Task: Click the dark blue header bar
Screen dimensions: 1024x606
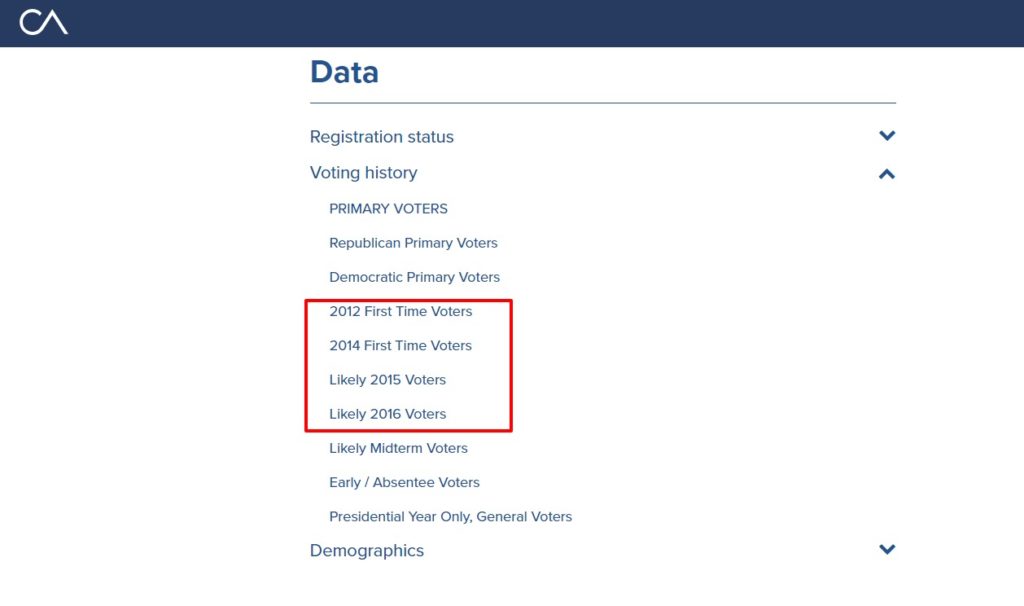Action: (x=512, y=23)
